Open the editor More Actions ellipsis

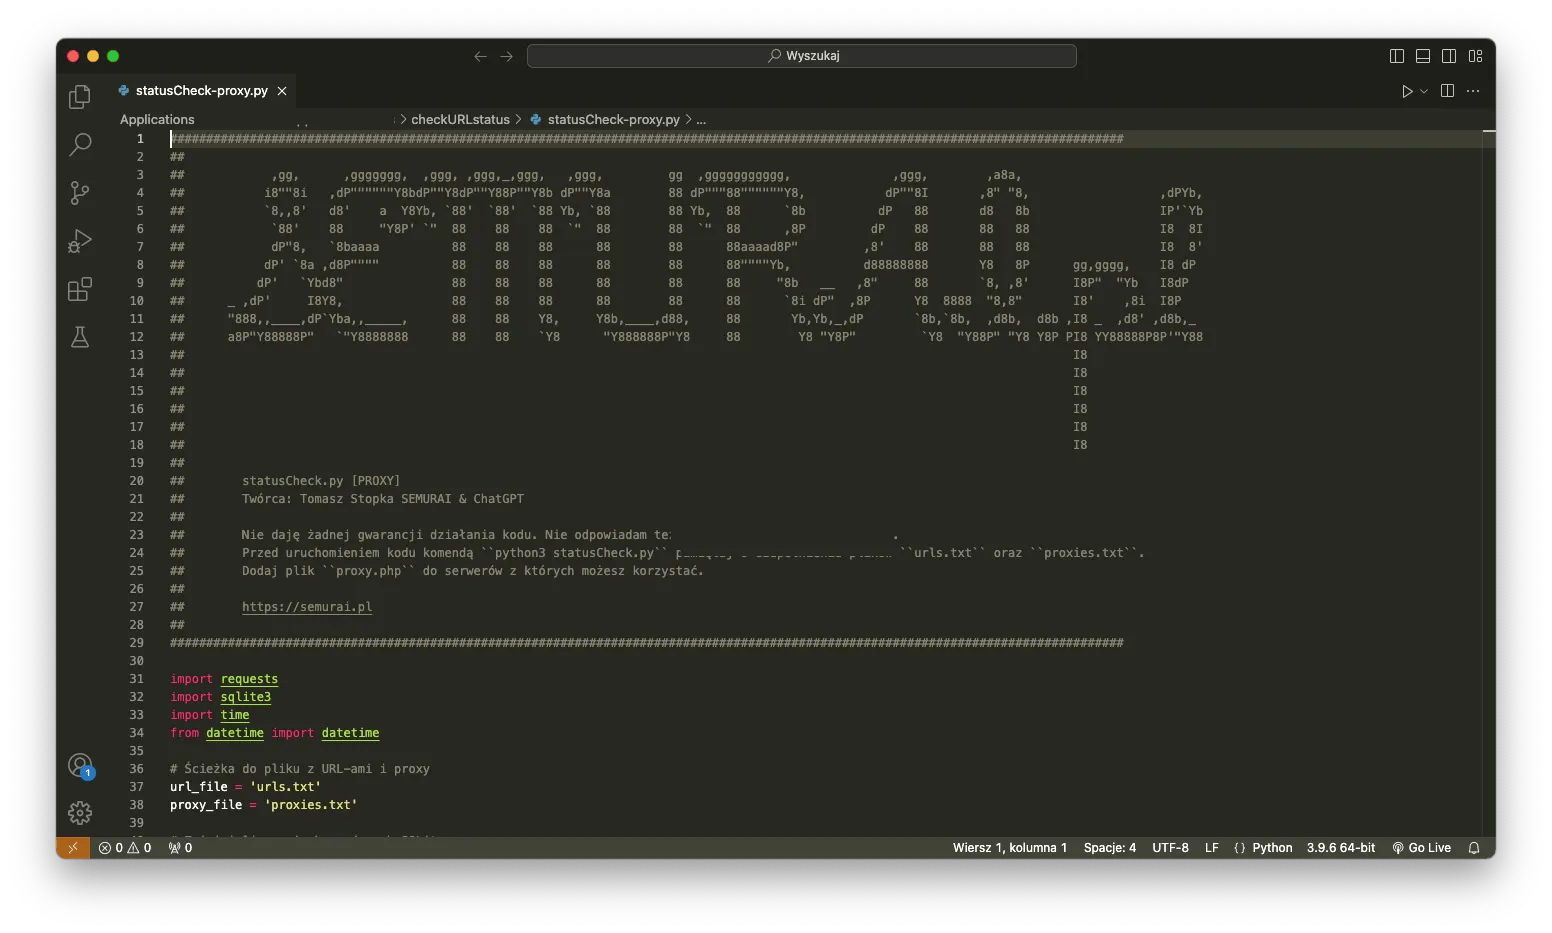coord(1473,91)
